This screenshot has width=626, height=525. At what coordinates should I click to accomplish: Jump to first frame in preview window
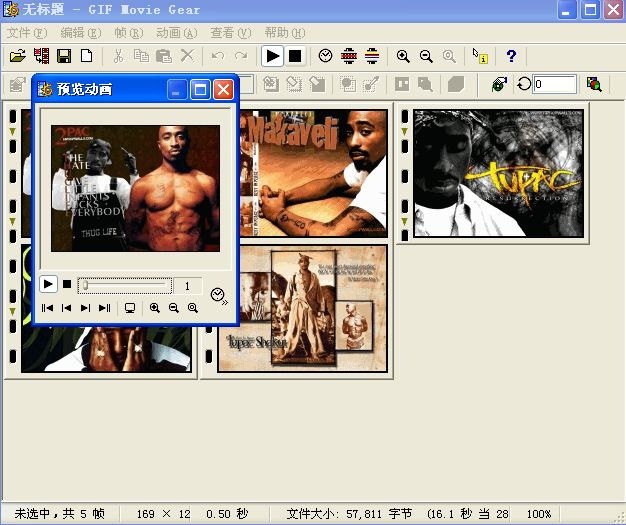coord(47,308)
